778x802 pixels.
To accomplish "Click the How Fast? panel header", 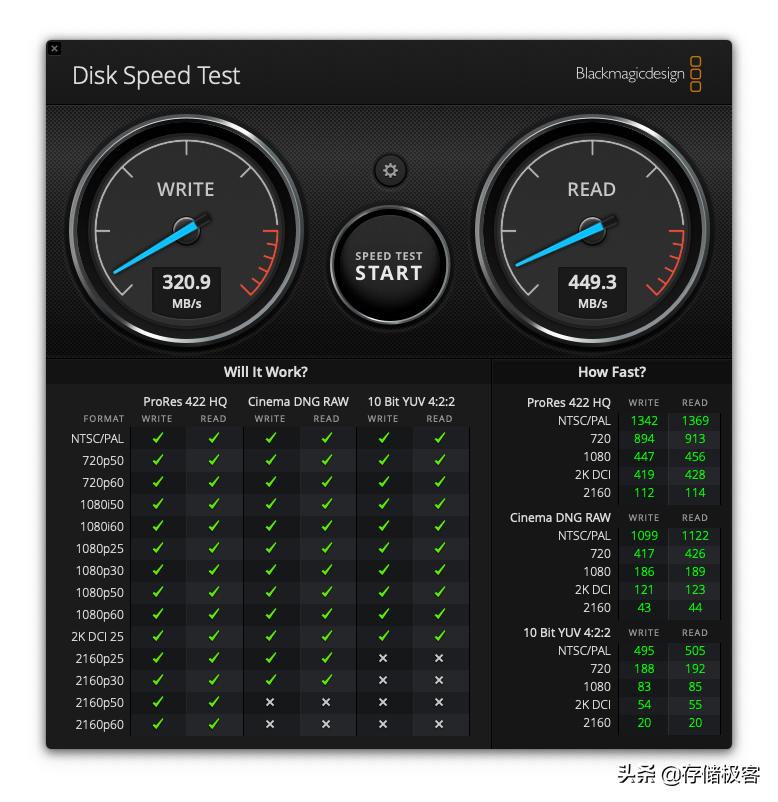I will pyautogui.click(x=612, y=372).
